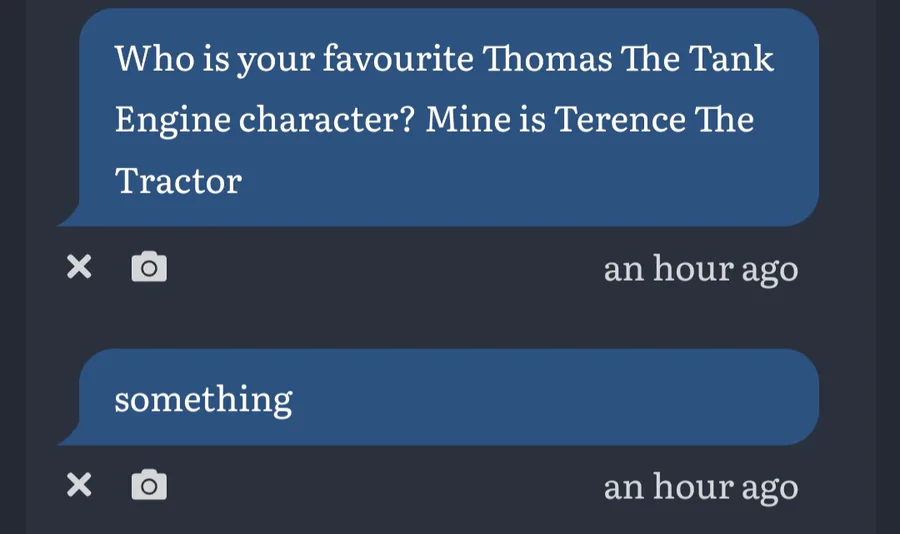Click the word 'Who' starting the first message

pos(154,59)
